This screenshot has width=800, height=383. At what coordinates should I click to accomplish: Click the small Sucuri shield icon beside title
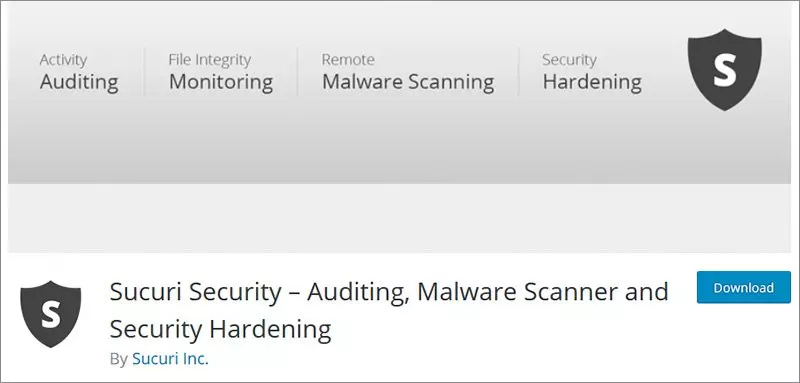51,314
